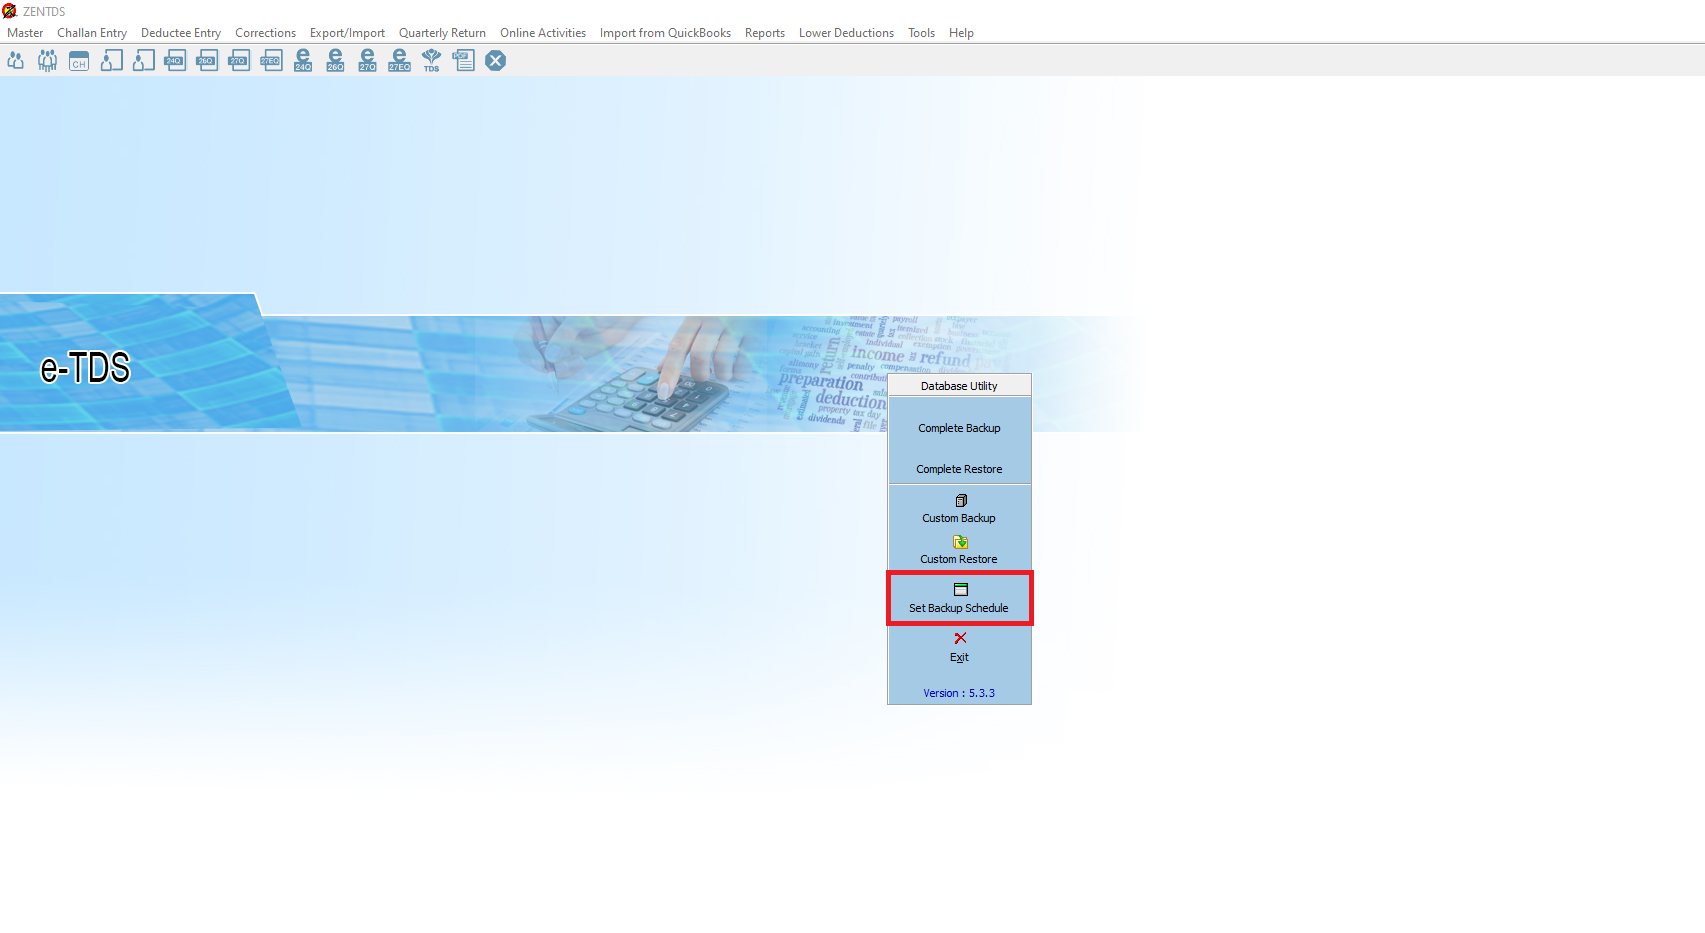Open the Challan Entry menu

[x=92, y=33]
